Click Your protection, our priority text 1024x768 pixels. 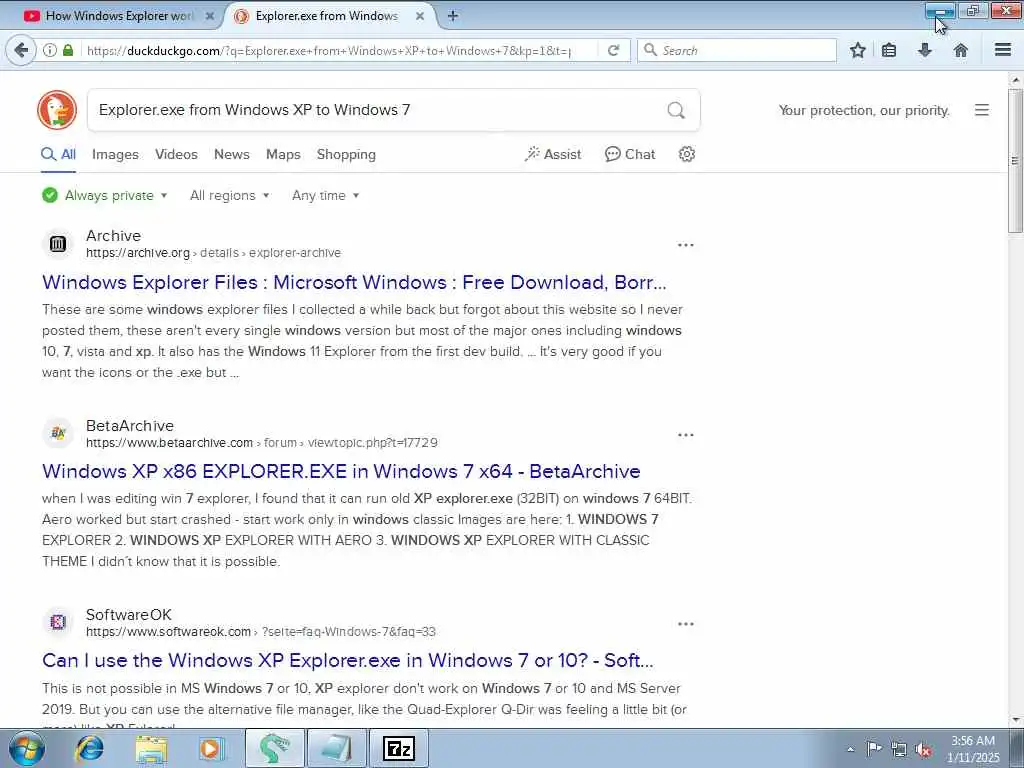pyautogui.click(x=863, y=110)
